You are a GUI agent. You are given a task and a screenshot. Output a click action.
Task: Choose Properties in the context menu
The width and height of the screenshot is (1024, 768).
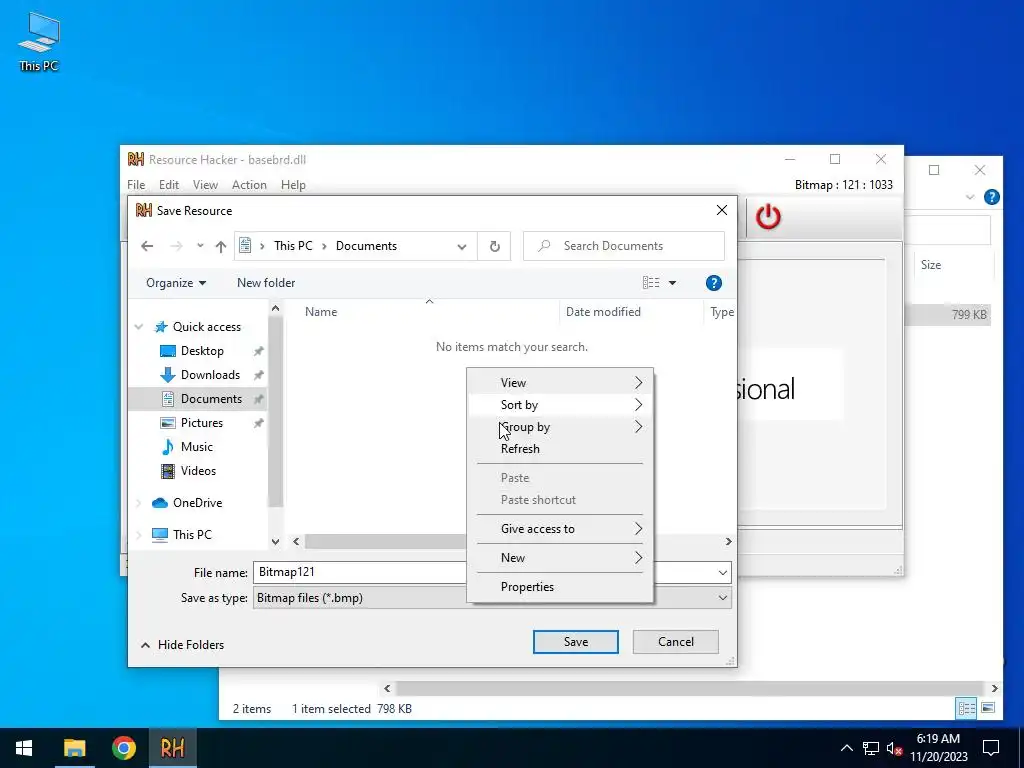point(561,586)
